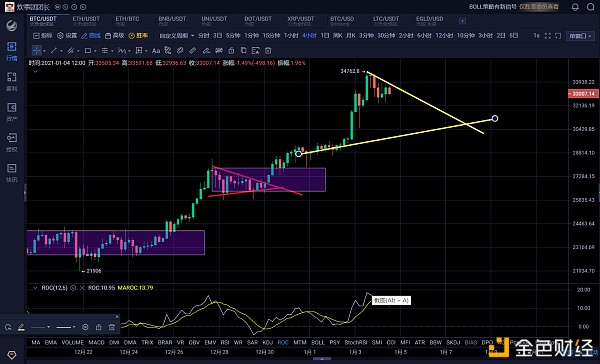Click the yellow trend line right endpoint handle
This screenshot has height=364, width=600.
(x=495, y=119)
